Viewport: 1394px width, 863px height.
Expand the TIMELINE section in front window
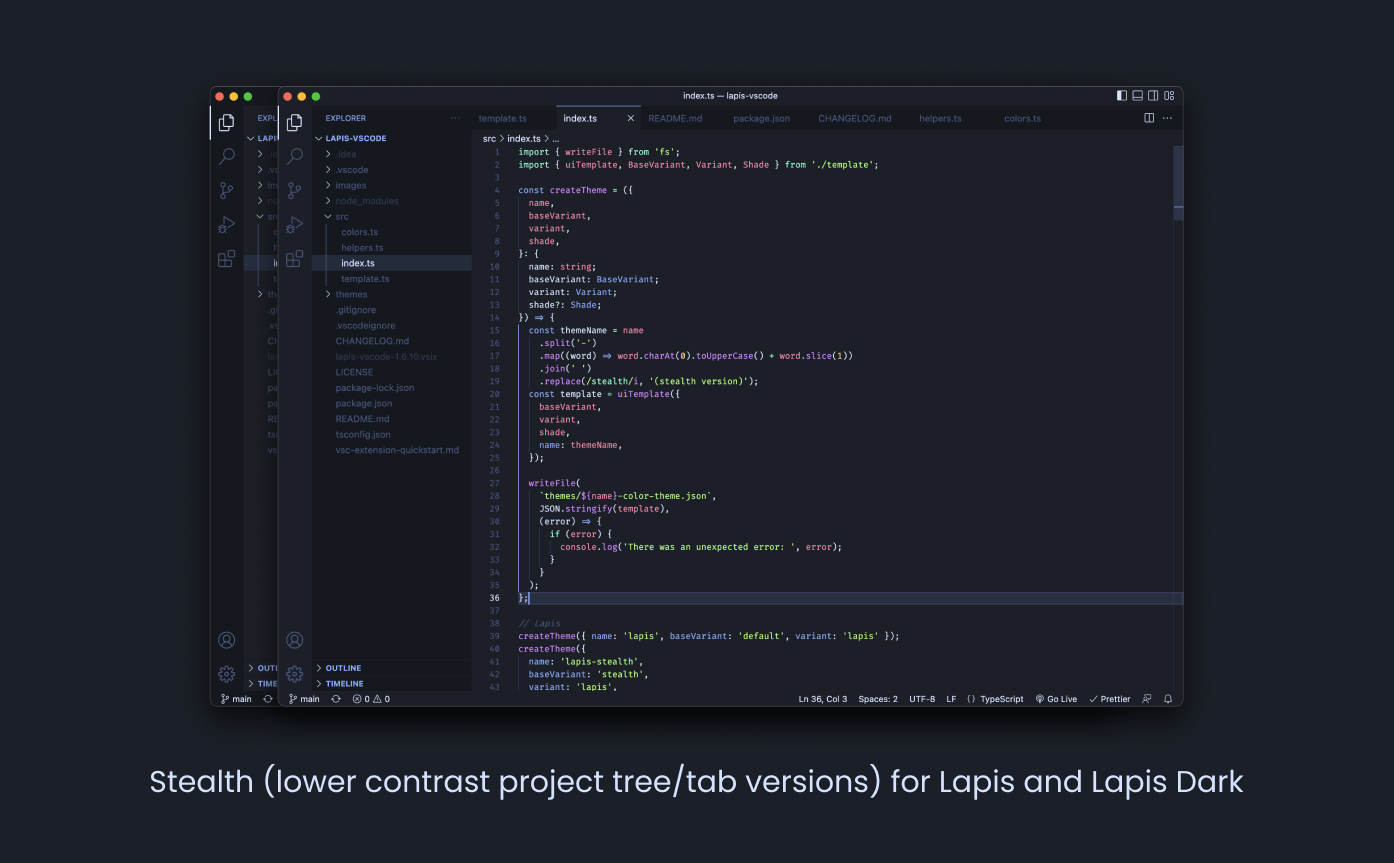point(392,684)
